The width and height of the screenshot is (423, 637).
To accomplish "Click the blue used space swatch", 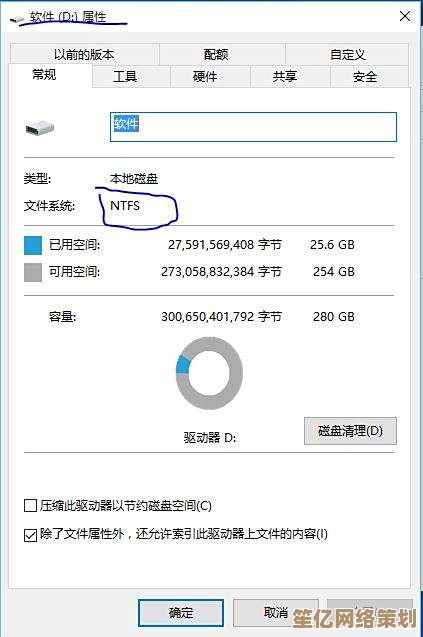I will [33, 245].
